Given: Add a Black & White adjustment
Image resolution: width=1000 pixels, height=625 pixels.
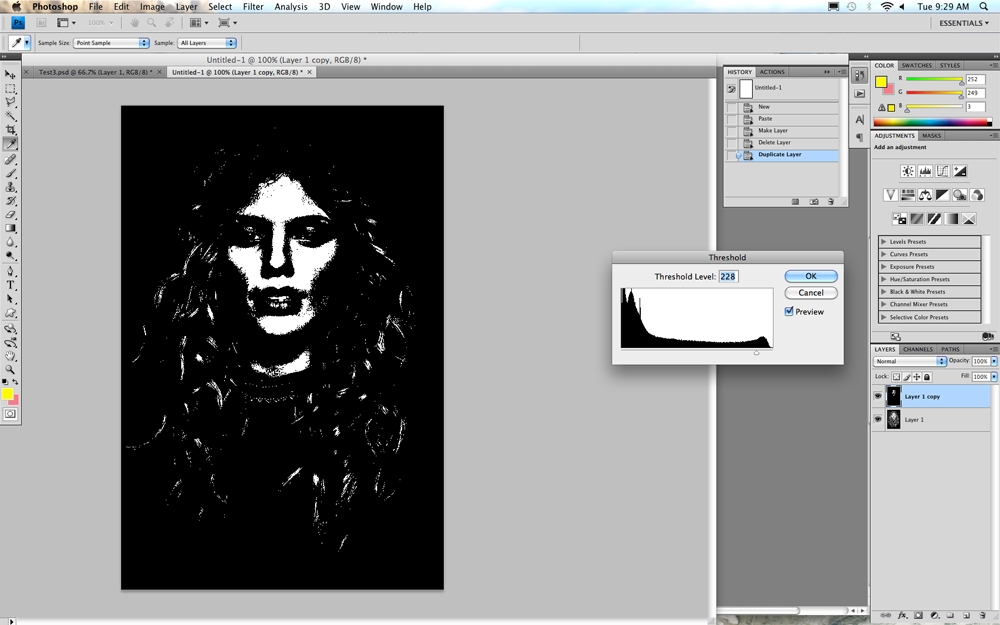Looking at the screenshot, I should coord(942,195).
